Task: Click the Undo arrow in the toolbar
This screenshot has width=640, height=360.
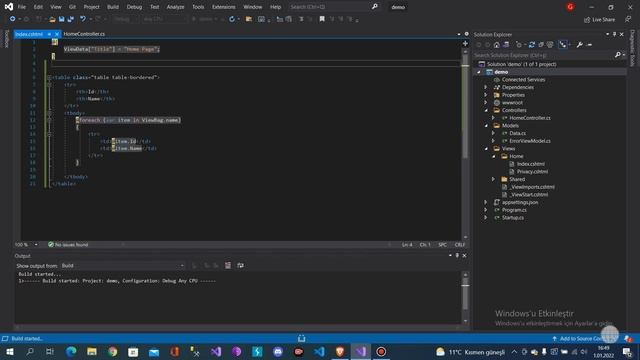Action: pyautogui.click(x=82, y=19)
